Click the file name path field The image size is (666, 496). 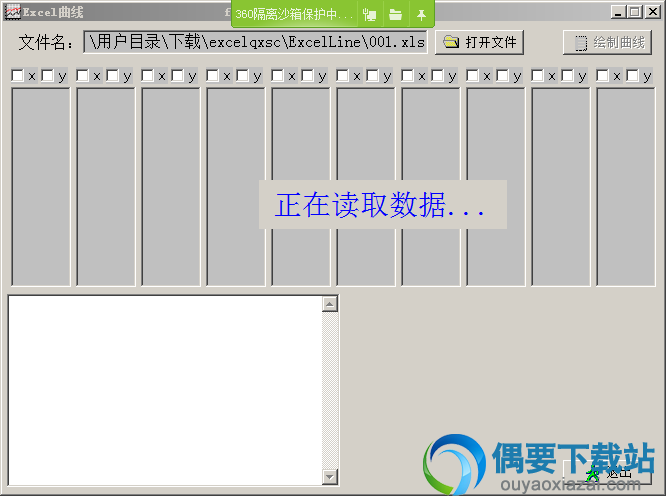click(x=255, y=42)
